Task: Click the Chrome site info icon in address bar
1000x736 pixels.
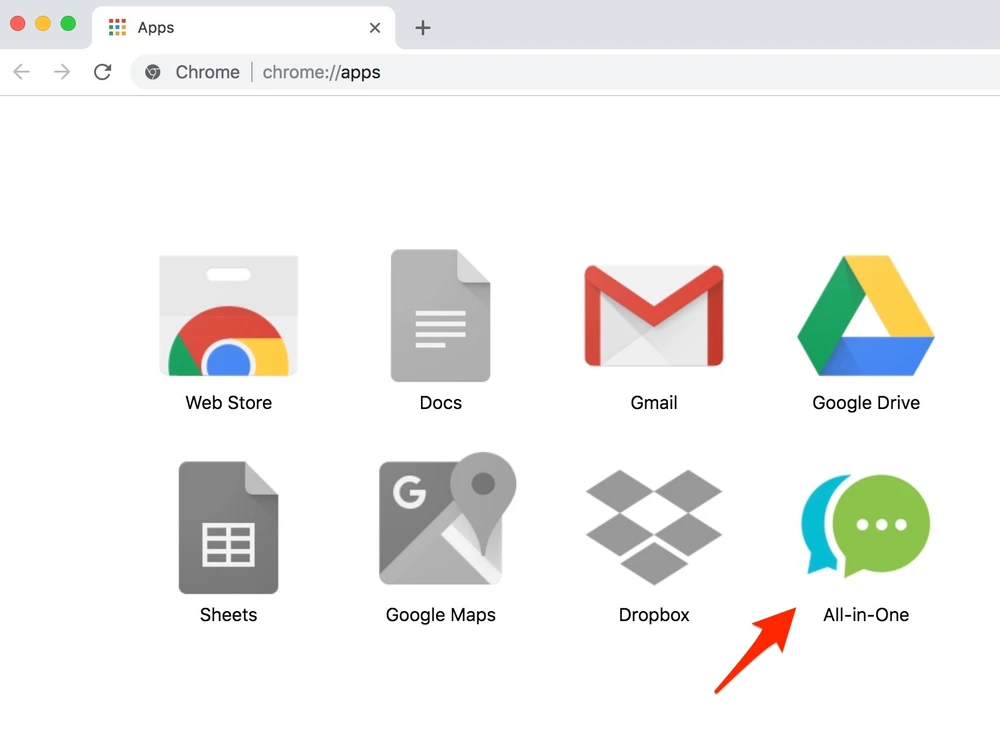Action: click(x=153, y=72)
